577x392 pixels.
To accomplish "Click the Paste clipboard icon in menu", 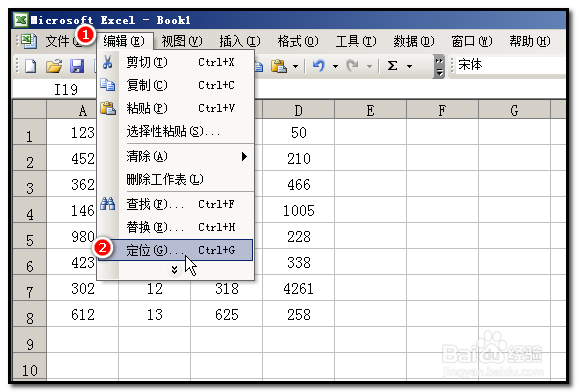I will tap(108, 108).
